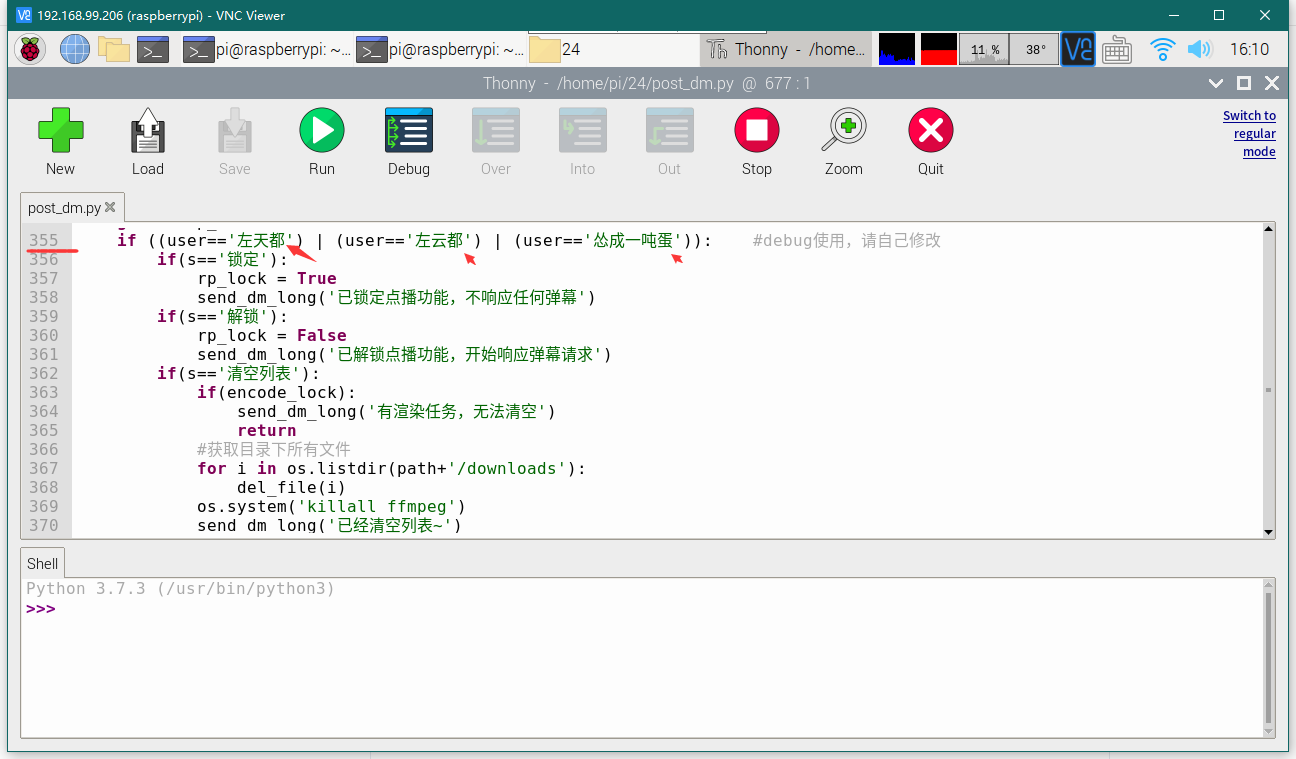Open the Wi-Fi network menu
Screen dimensions: 1296x759
[x=1162, y=49]
